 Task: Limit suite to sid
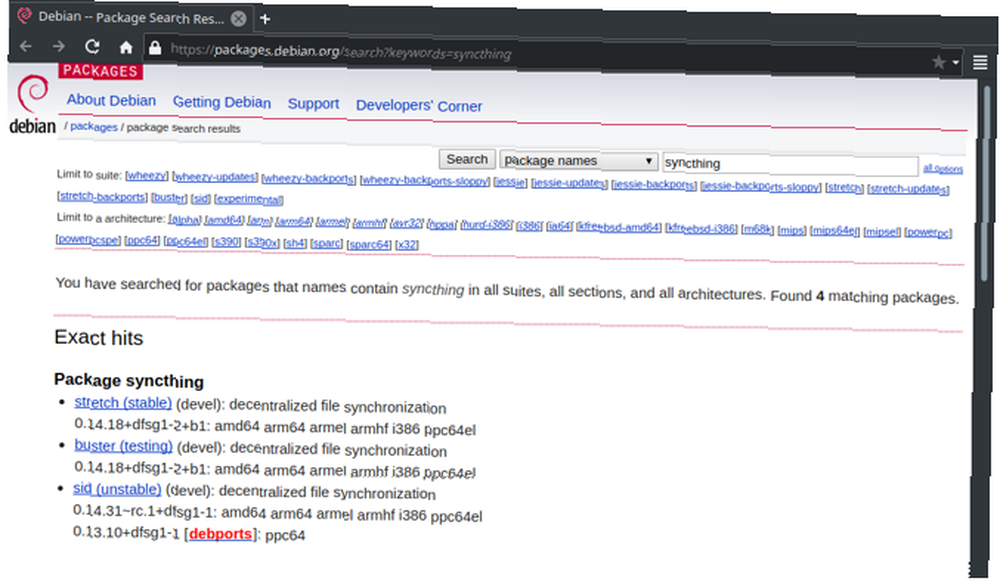(200, 198)
